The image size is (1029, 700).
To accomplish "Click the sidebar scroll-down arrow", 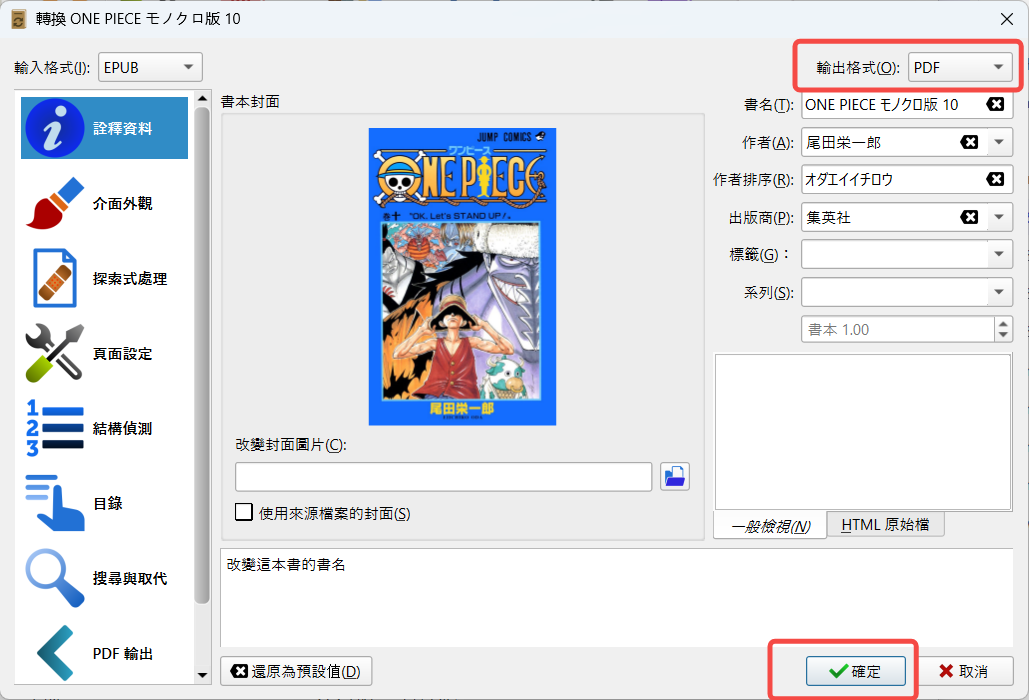I will click(x=202, y=675).
